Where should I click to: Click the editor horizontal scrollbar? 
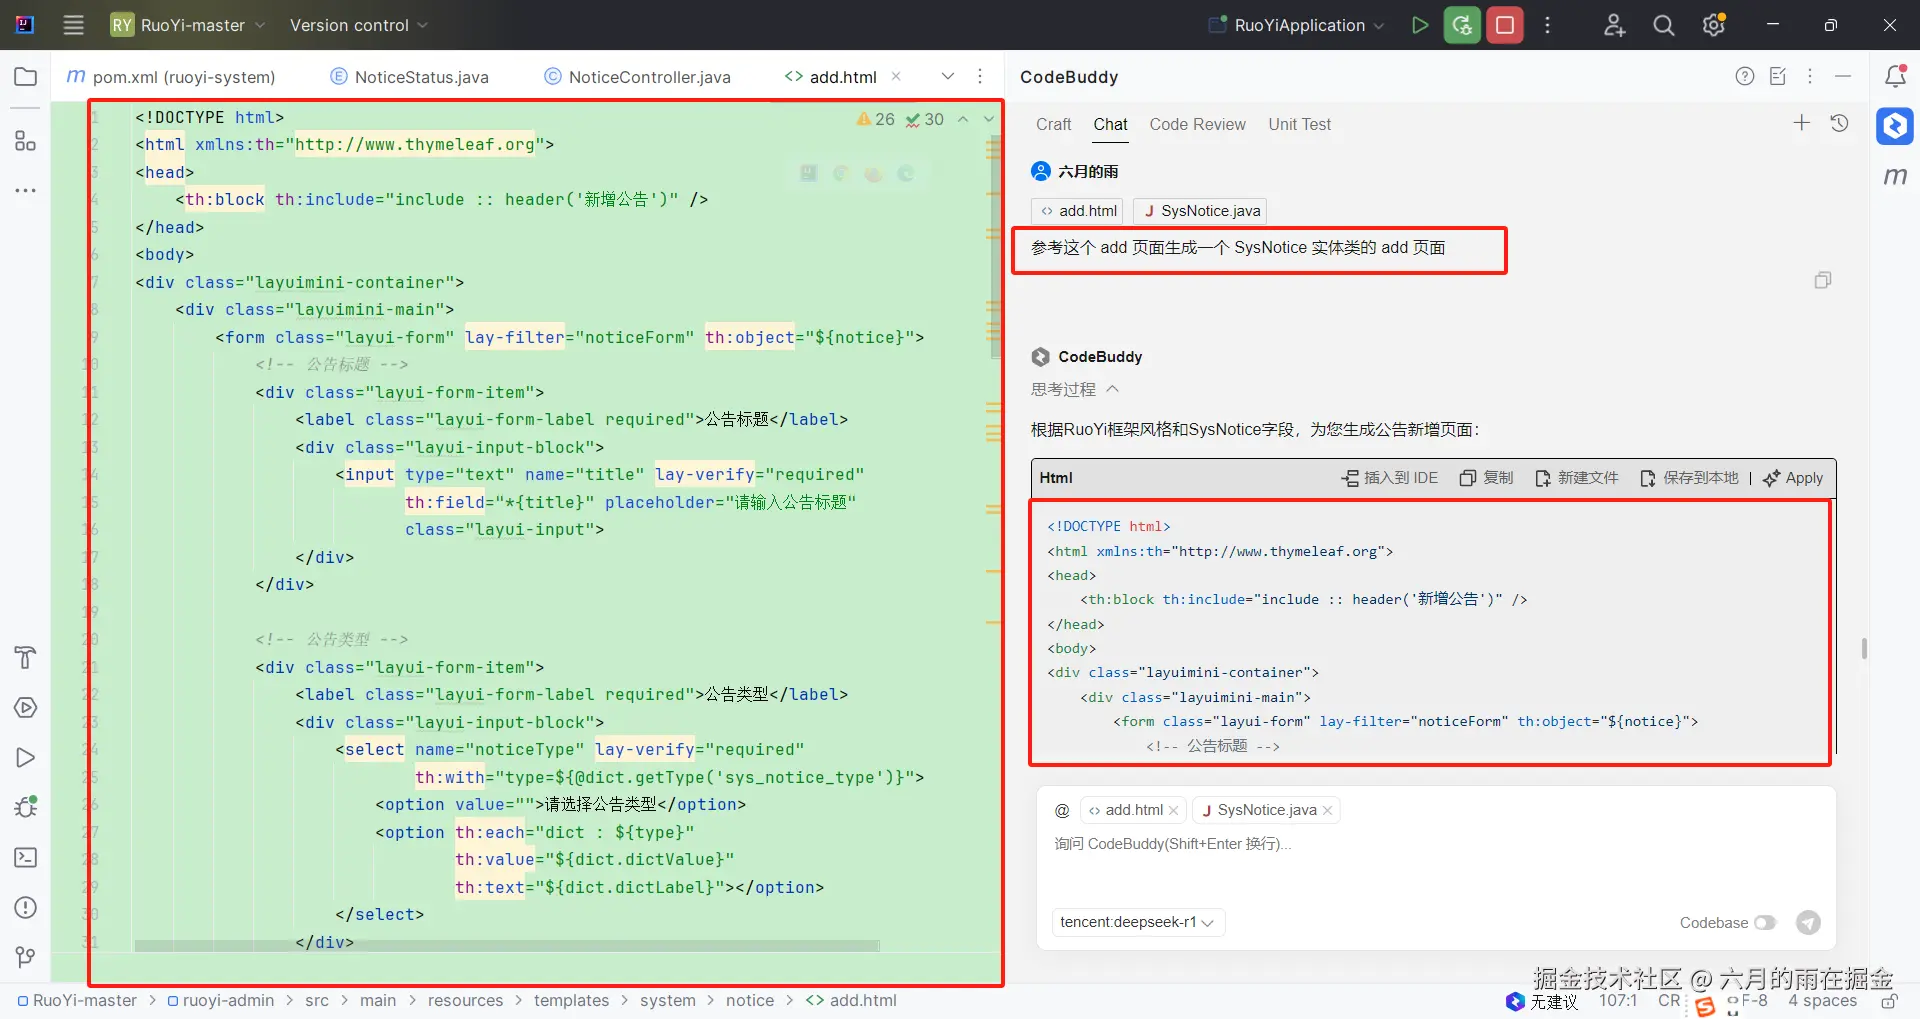click(507, 944)
